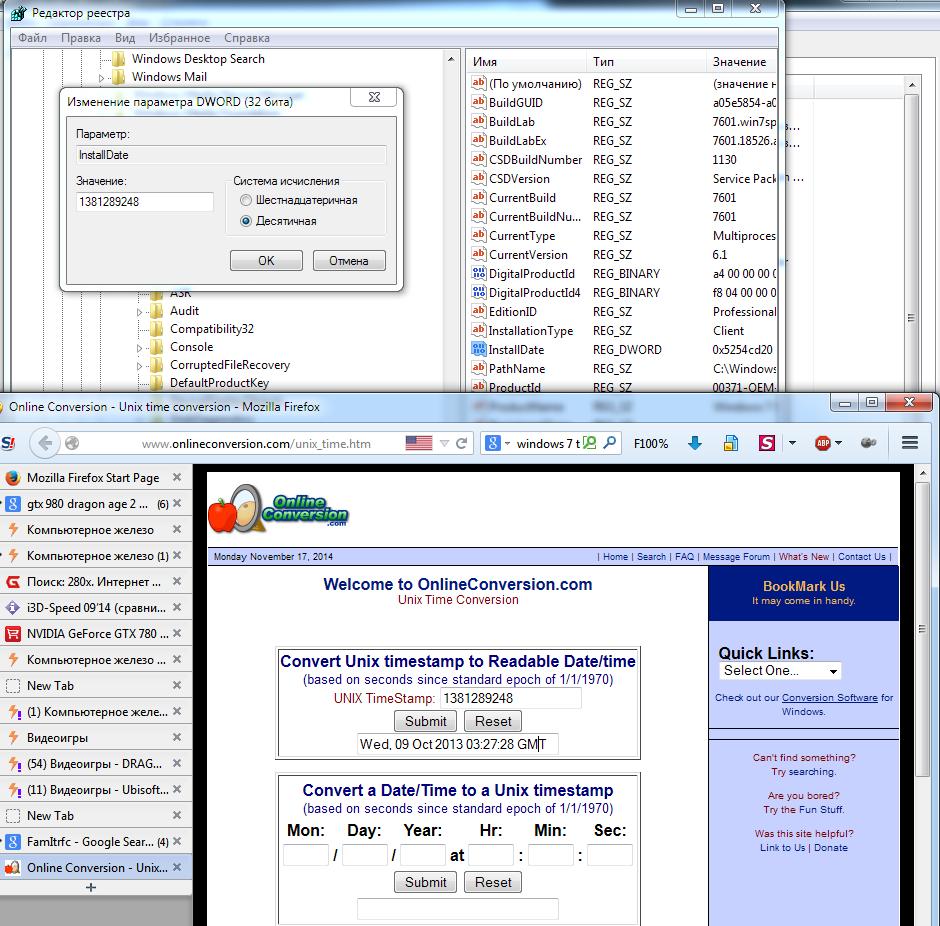Open the FAQ link

(684, 556)
